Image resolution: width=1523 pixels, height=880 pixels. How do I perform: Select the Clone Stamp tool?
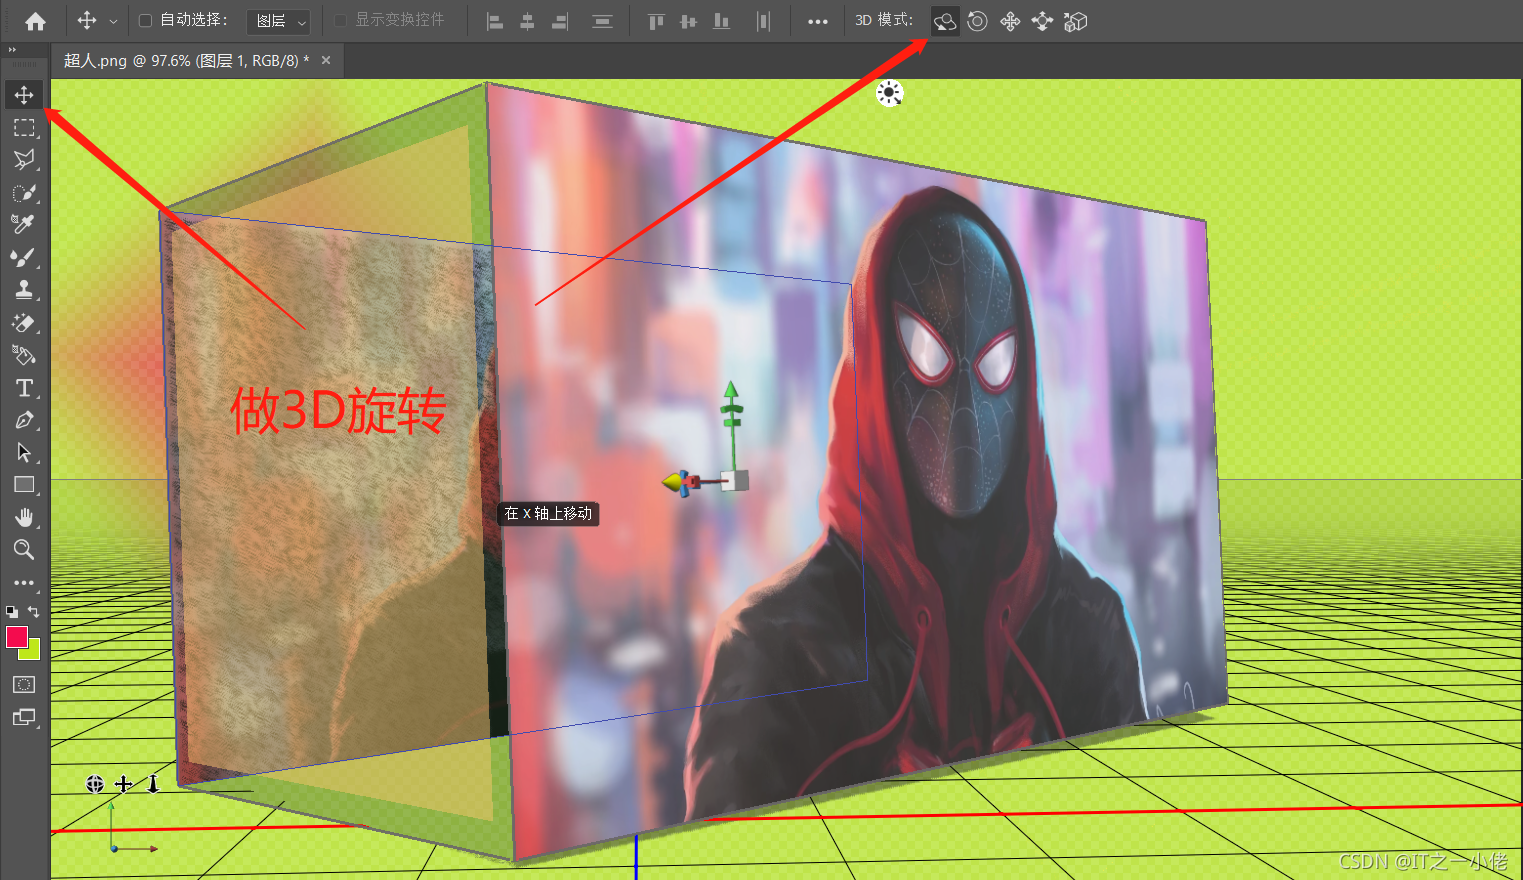click(24, 290)
